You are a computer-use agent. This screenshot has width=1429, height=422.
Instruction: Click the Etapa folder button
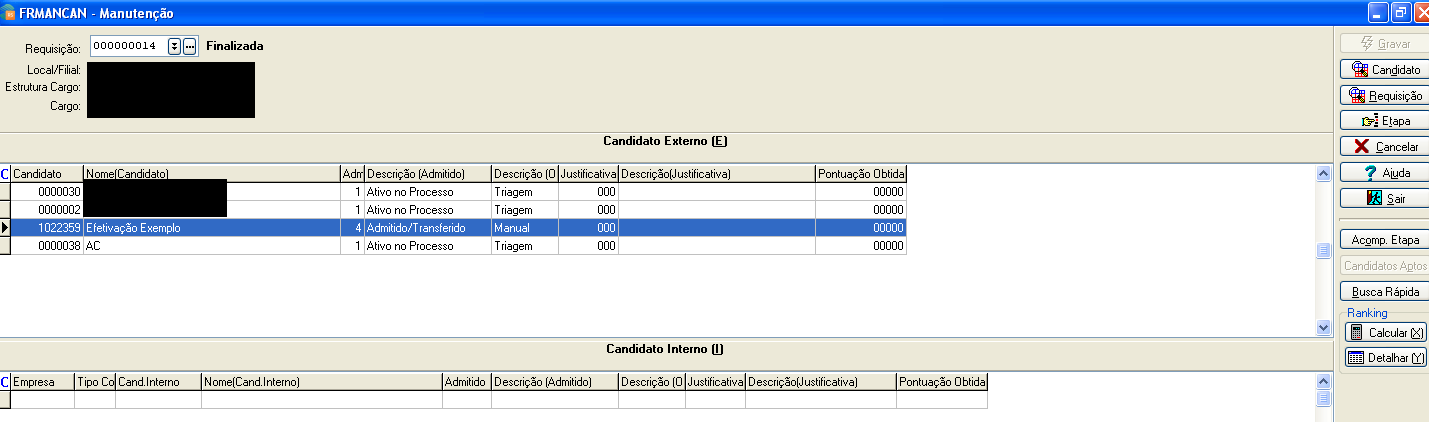click(x=1385, y=121)
